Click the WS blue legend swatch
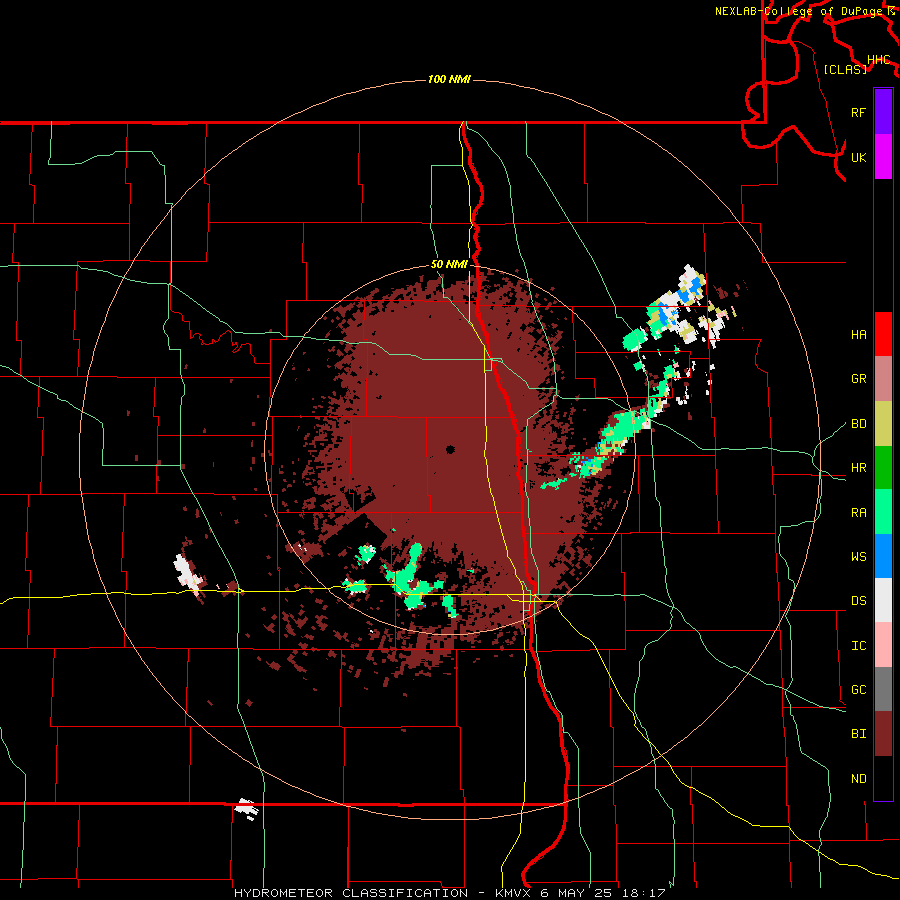The image size is (900, 900). click(x=883, y=556)
